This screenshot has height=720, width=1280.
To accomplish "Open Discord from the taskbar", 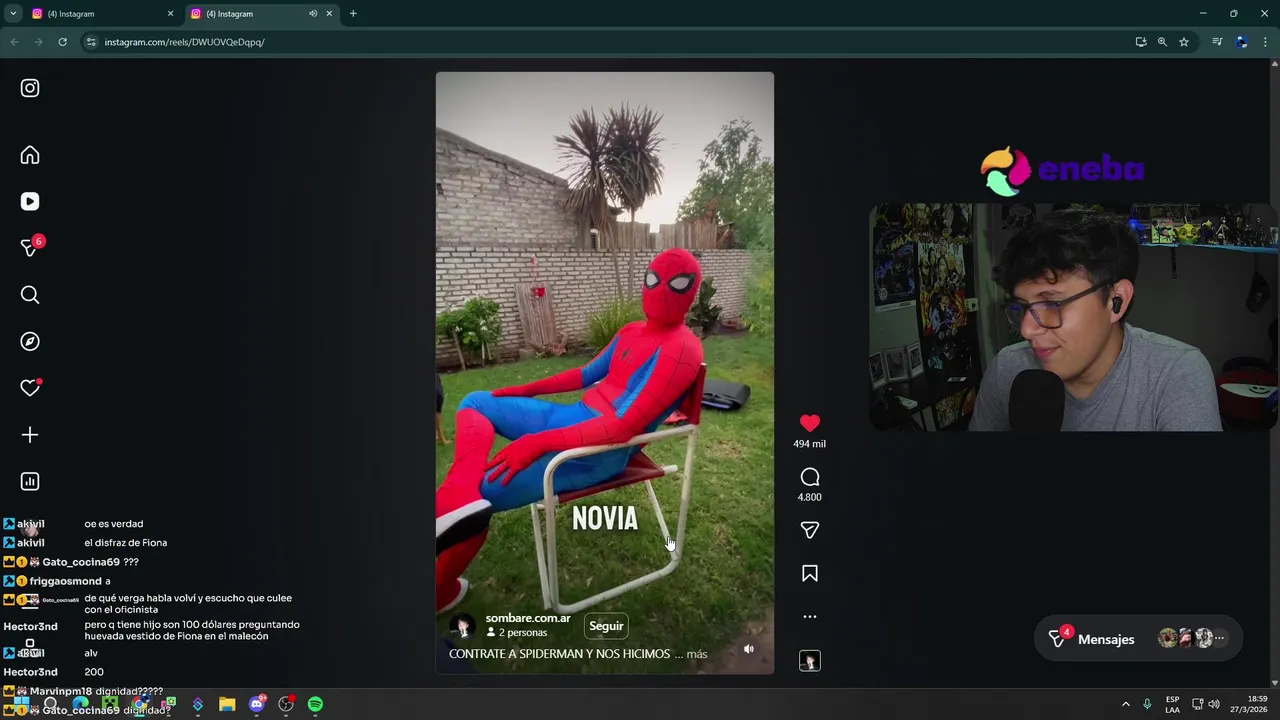I will (x=257, y=705).
